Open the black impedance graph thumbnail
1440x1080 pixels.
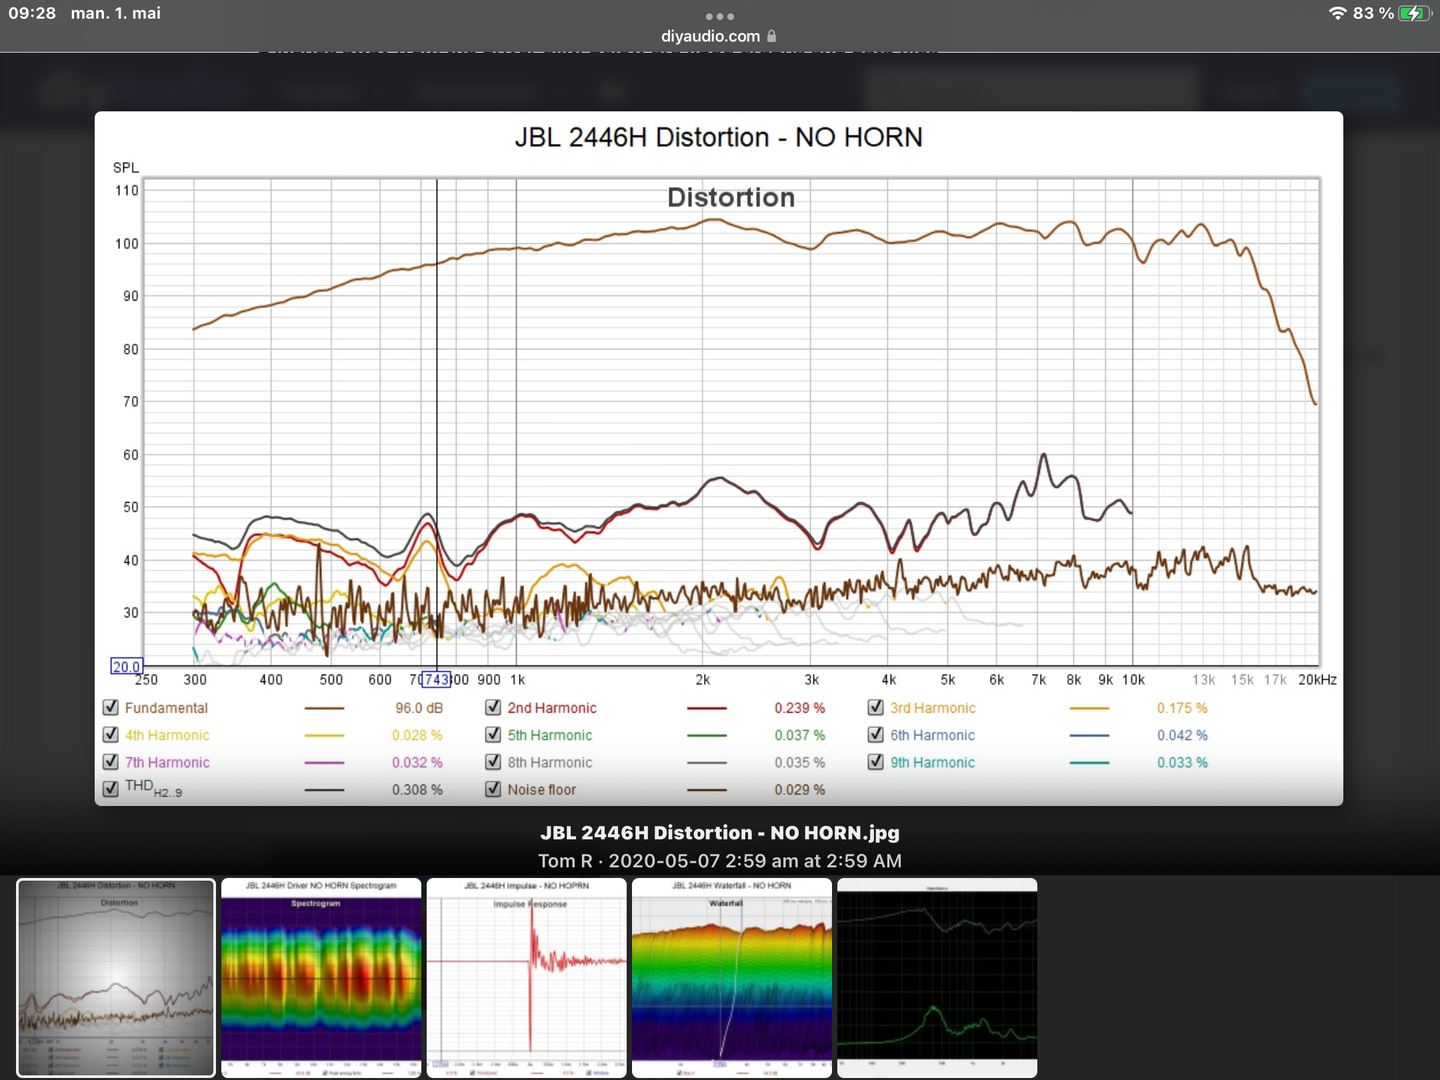click(x=937, y=978)
